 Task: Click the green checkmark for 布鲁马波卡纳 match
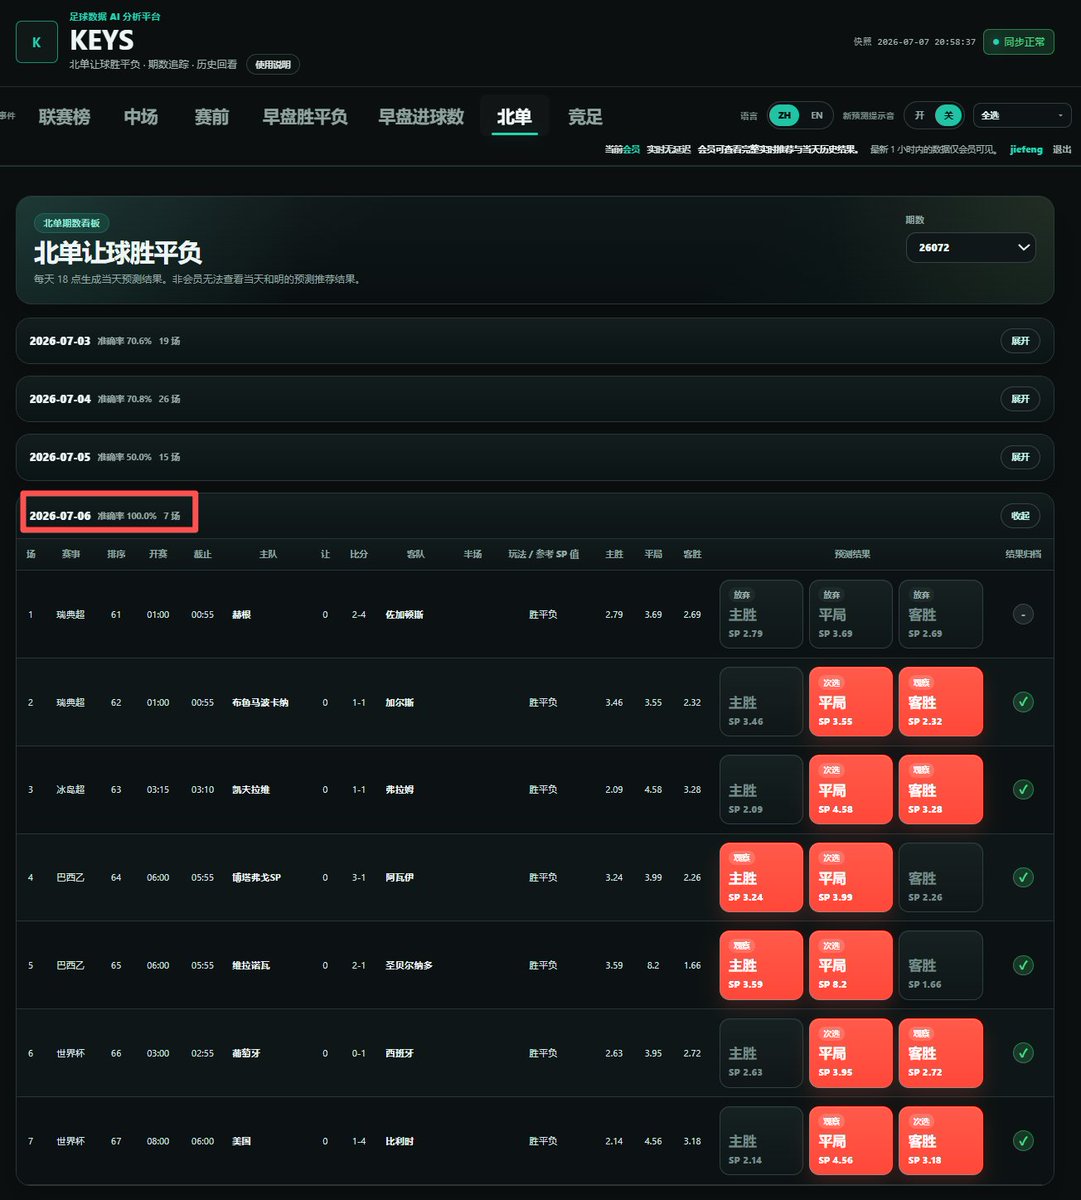coord(1022,702)
